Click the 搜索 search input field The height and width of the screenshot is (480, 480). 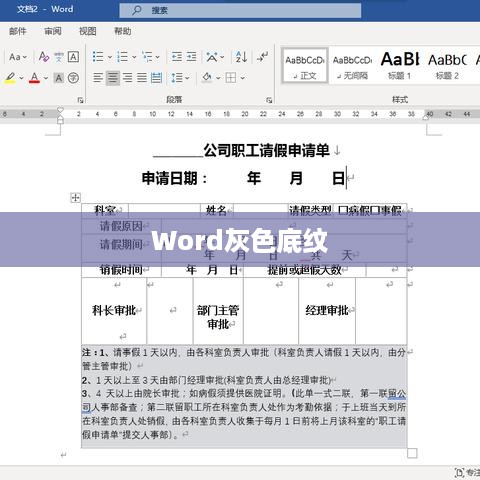(240, 10)
